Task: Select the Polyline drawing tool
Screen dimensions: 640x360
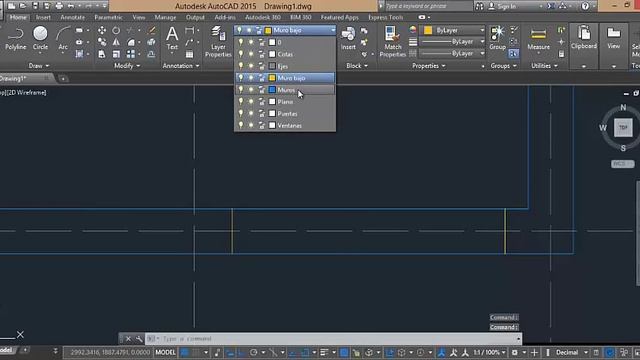Action: 16,38
